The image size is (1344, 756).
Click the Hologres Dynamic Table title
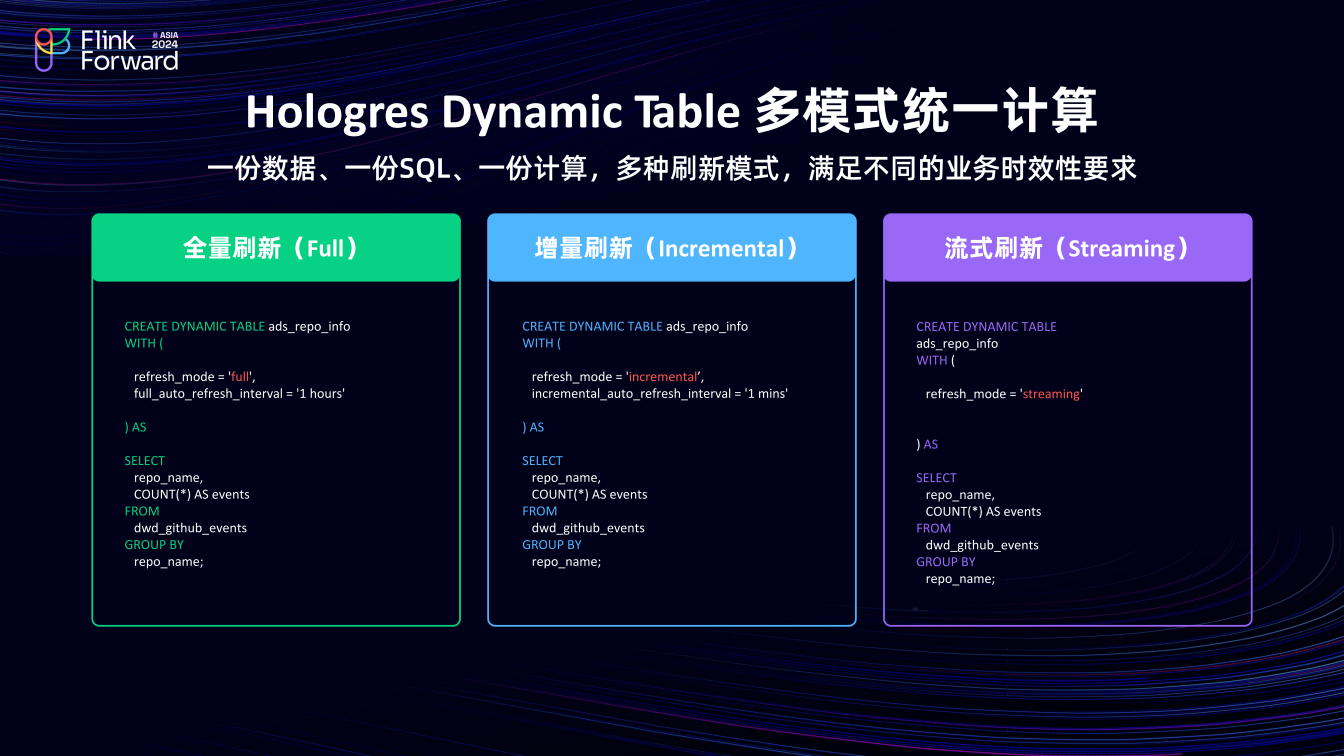pos(672,112)
